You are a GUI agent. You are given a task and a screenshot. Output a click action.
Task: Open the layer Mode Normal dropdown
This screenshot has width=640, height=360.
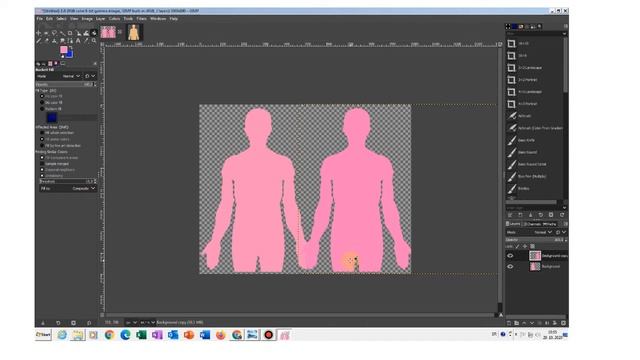543,232
